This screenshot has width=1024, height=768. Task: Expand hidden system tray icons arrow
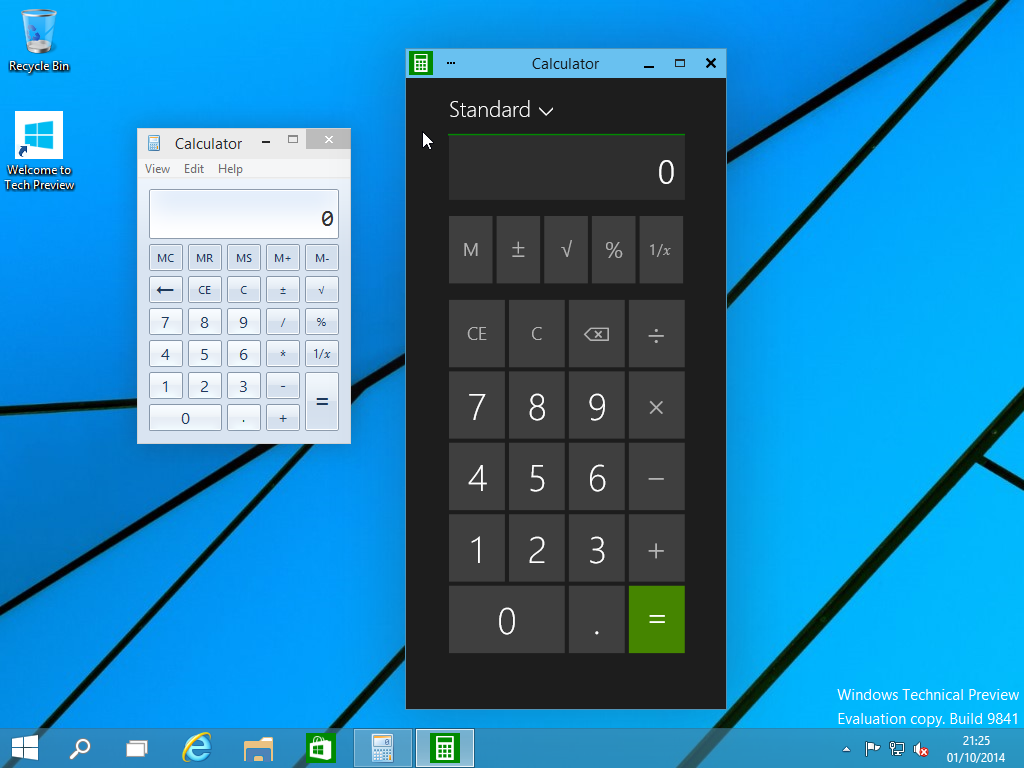[x=846, y=749]
